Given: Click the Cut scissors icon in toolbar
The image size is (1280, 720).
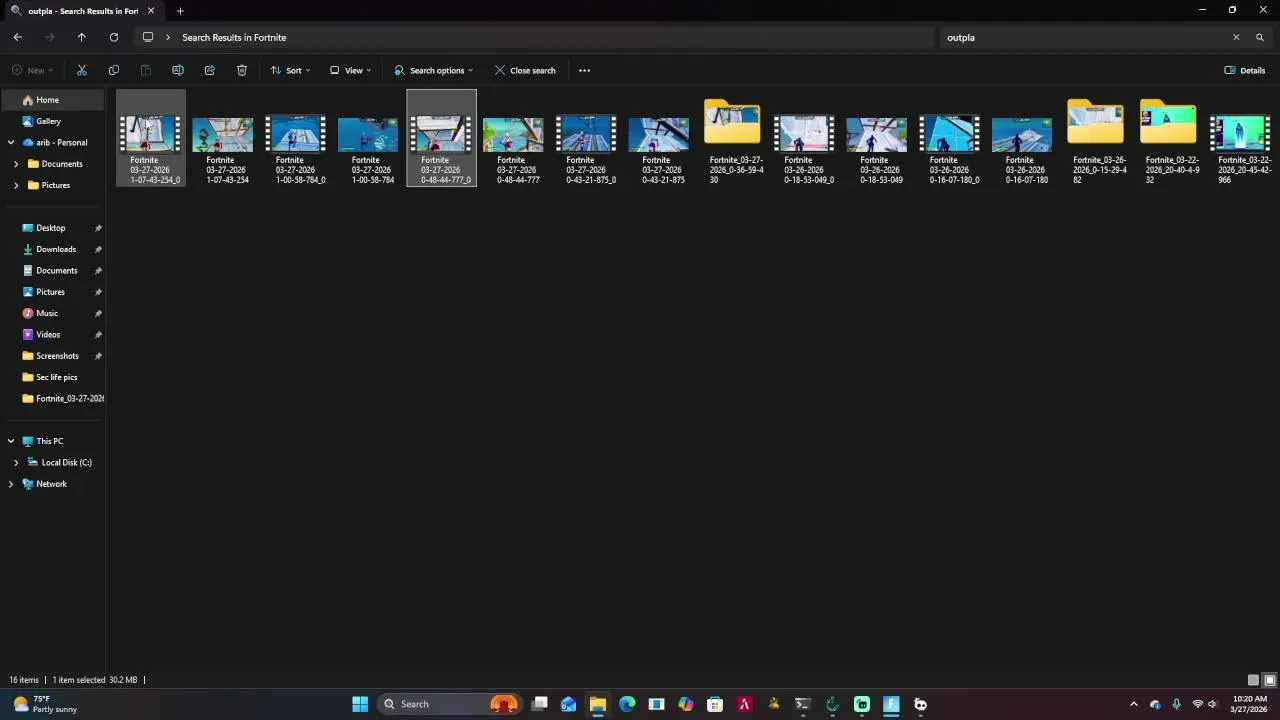Looking at the screenshot, I should pos(82,70).
